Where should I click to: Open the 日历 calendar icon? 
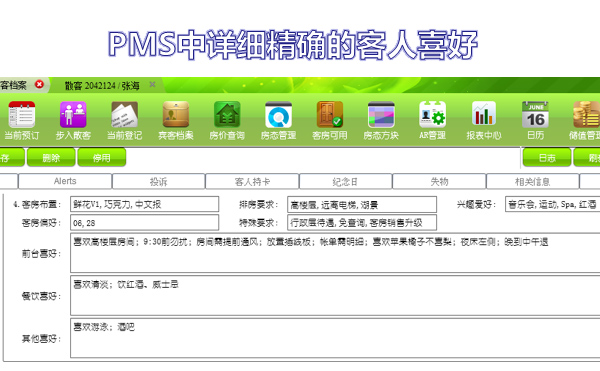535,115
